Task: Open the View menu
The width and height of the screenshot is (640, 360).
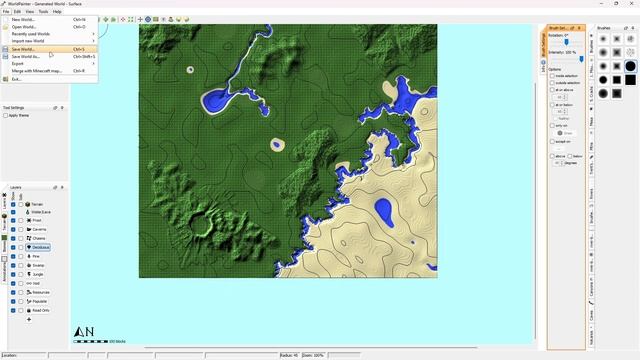Action: [30, 11]
